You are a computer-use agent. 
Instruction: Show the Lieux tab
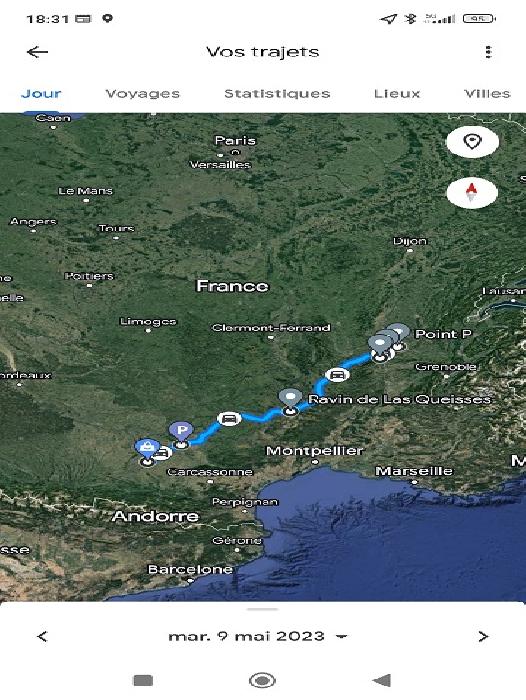(x=397, y=94)
